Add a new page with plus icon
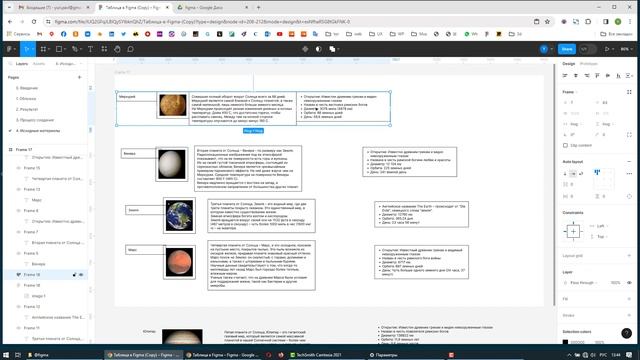Viewport: 640px width, 360px height. click(x=80, y=77)
